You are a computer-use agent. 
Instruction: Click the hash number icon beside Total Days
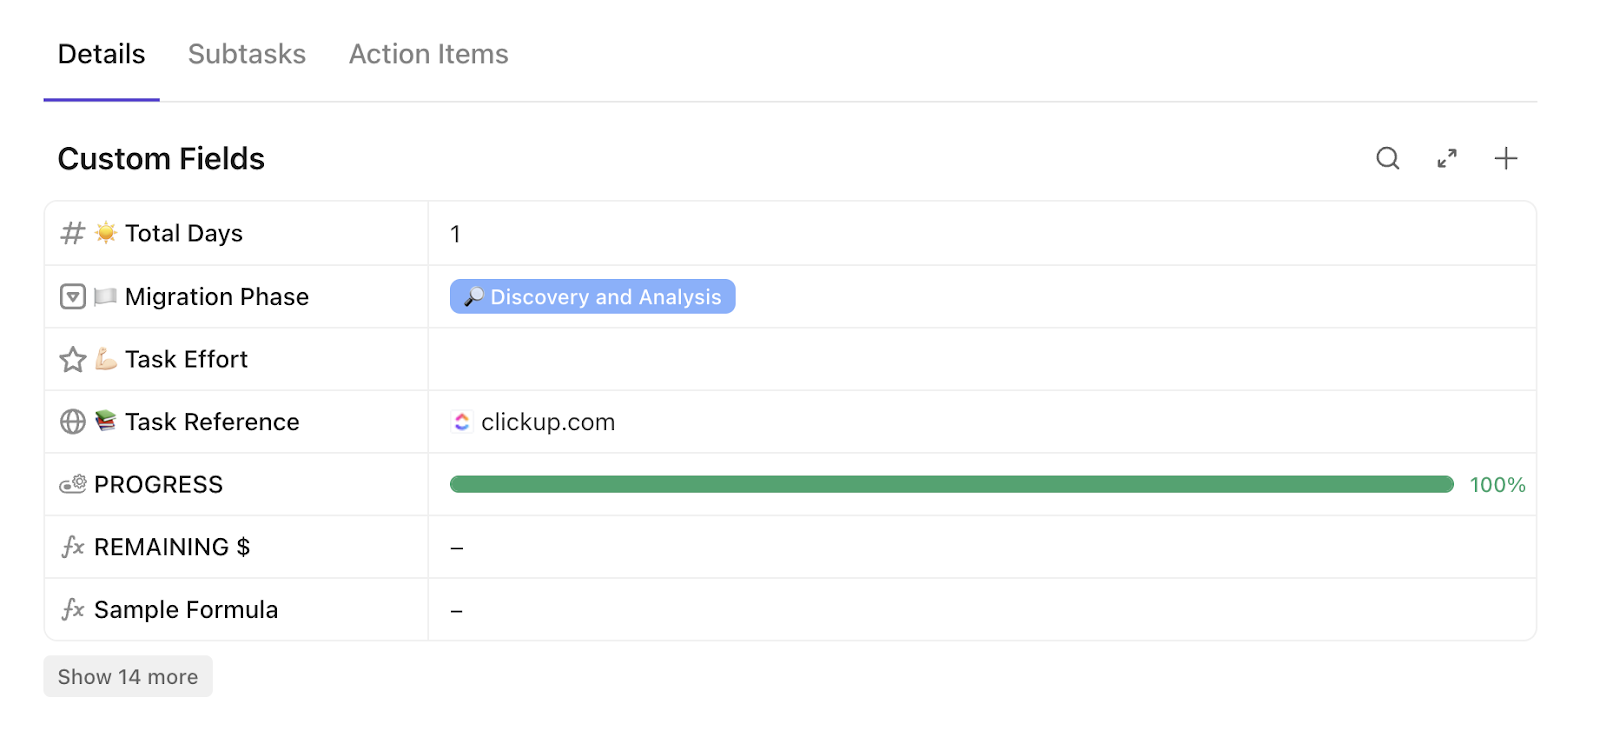click(x=72, y=233)
